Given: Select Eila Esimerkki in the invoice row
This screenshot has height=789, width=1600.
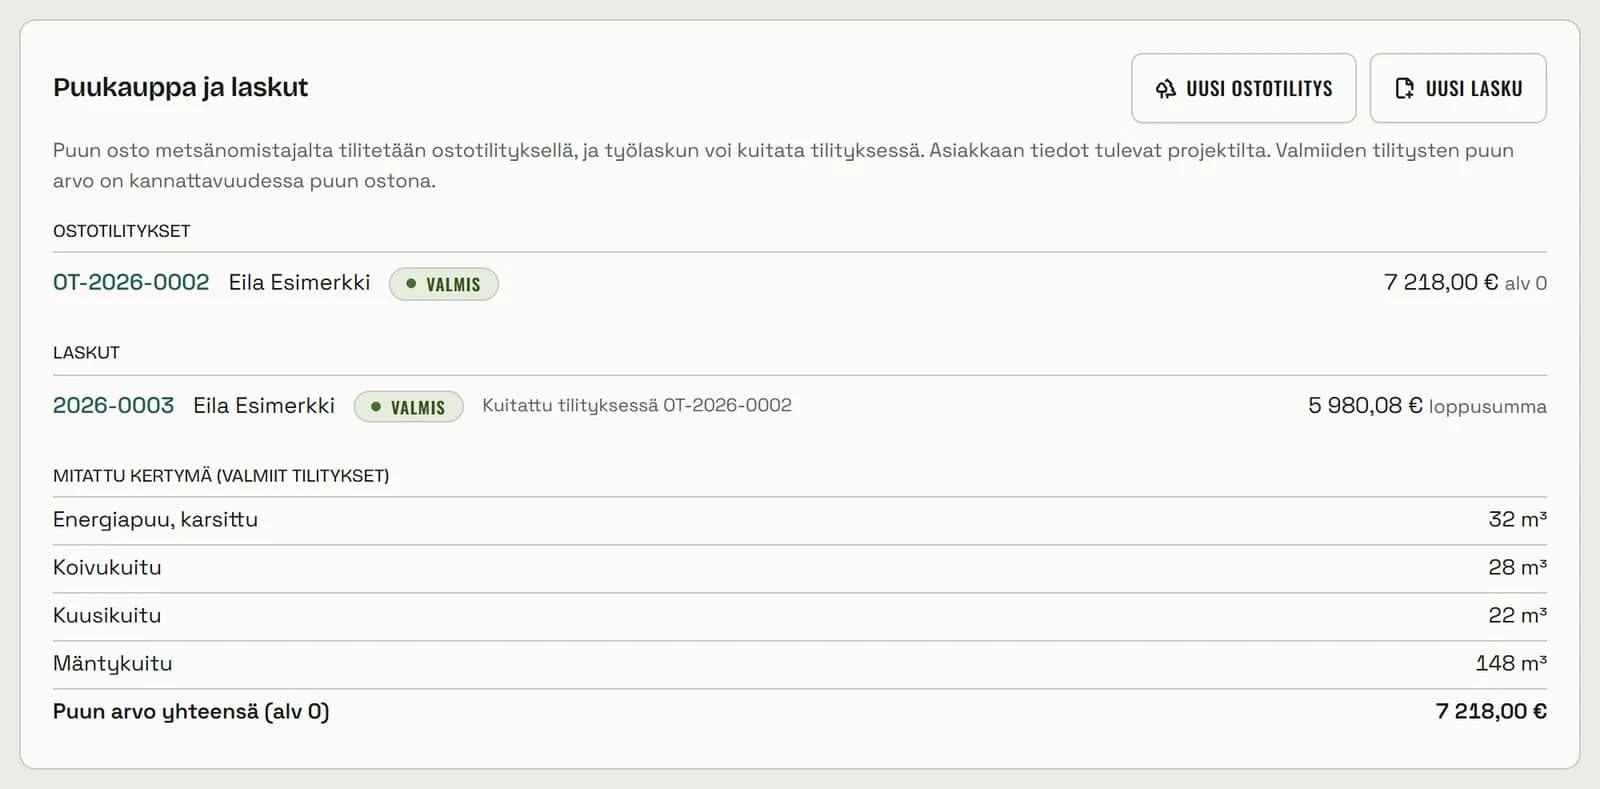Looking at the screenshot, I should click(x=264, y=405).
